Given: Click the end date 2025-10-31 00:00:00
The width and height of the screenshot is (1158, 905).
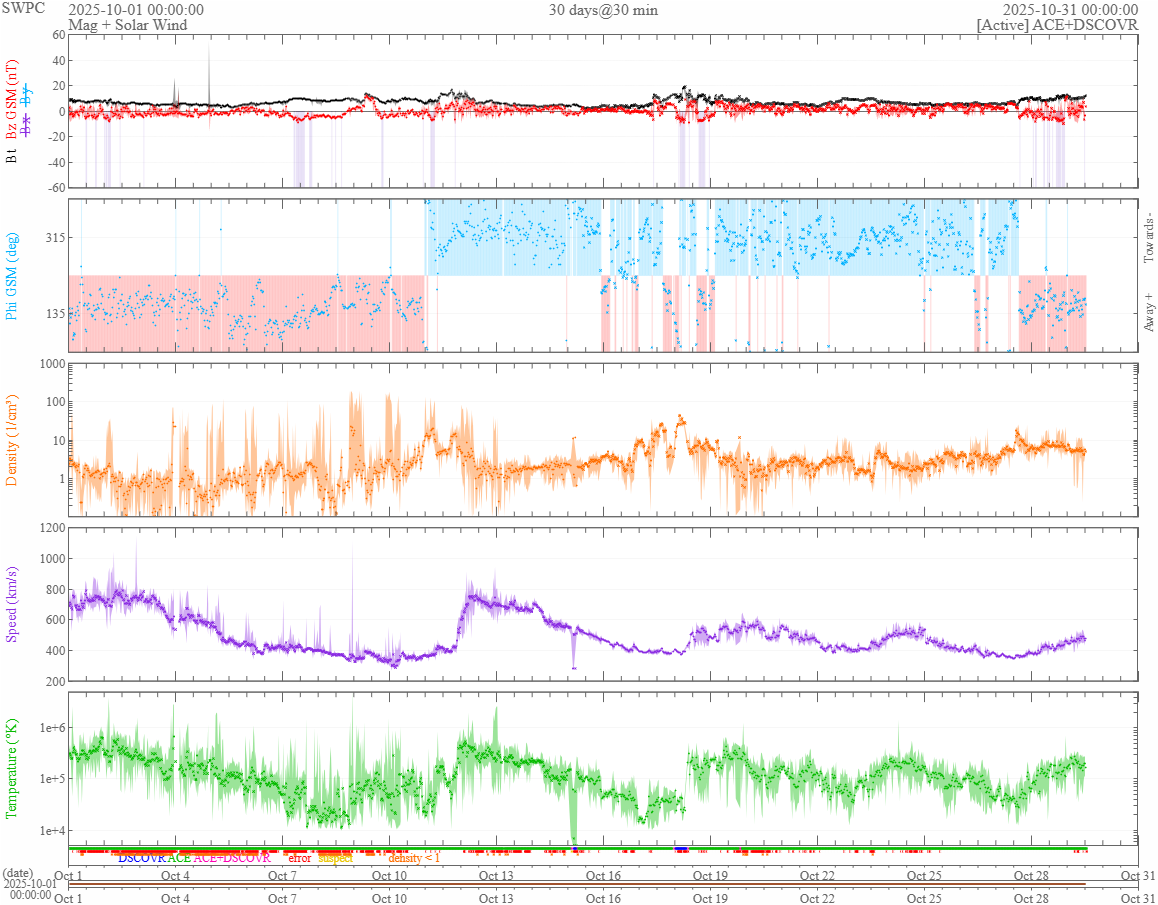Looking at the screenshot, I should pos(1070,10).
